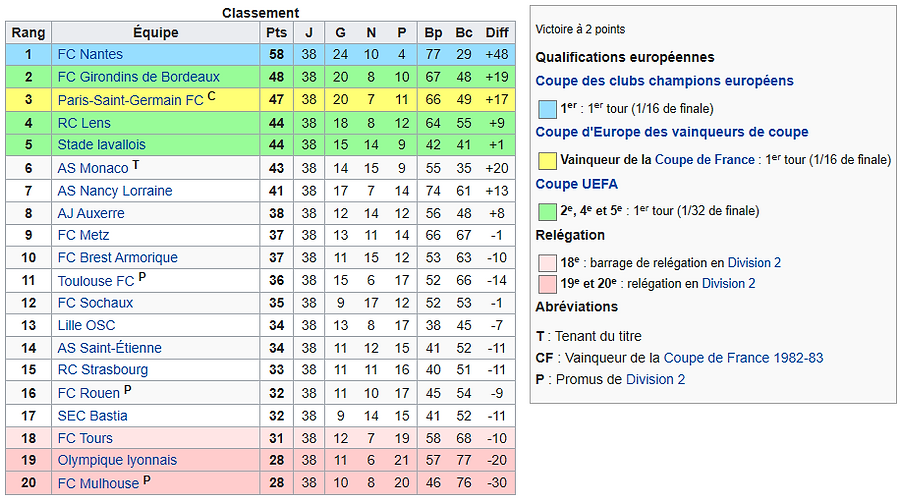Viewport: 901px width, 504px height.
Task: Open the FC Nantes team link
Action: pos(90,55)
